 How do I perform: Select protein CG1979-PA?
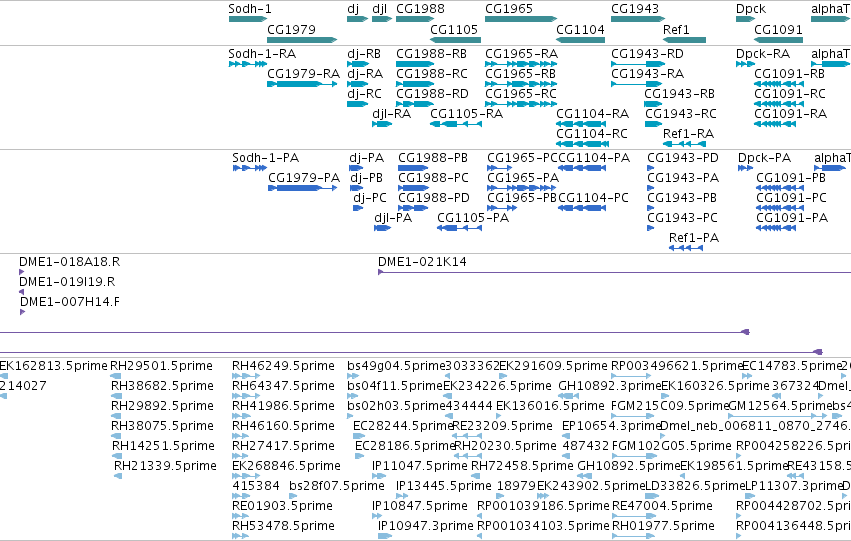pos(304,178)
